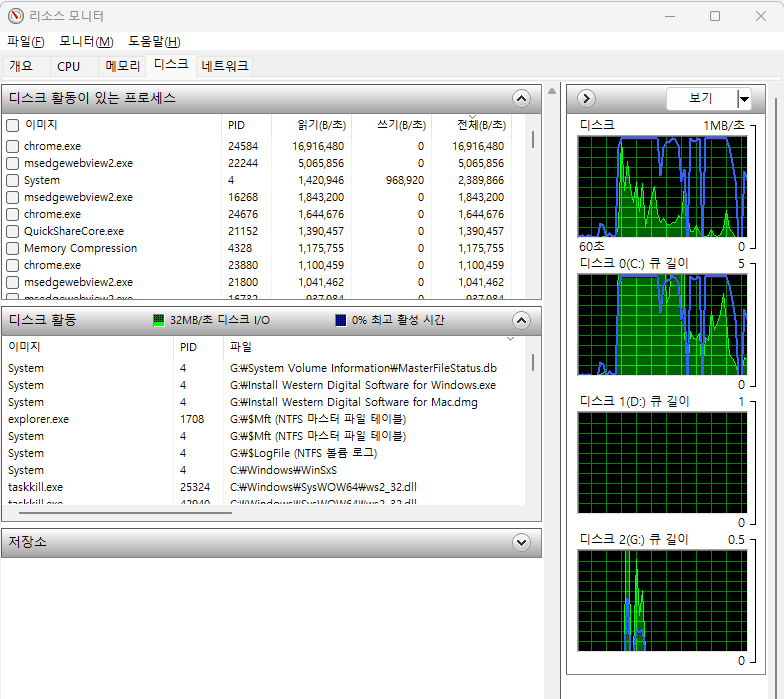784x699 pixels.
Task: Click the 디스크 2(G:) 큐 길이 graph
Action: click(662, 600)
